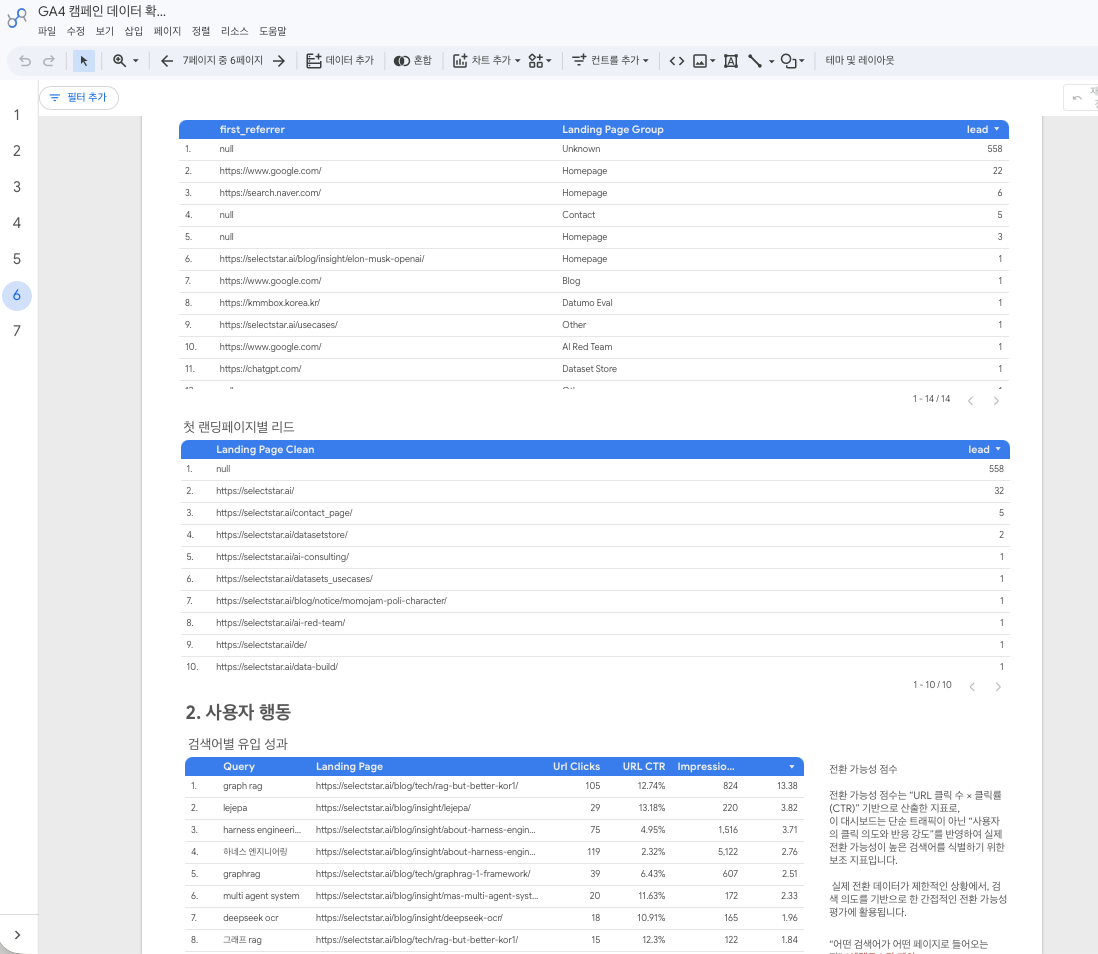Expand the zoom level dropdown arrow
The image size is (1098, 954).
(136, 61)
